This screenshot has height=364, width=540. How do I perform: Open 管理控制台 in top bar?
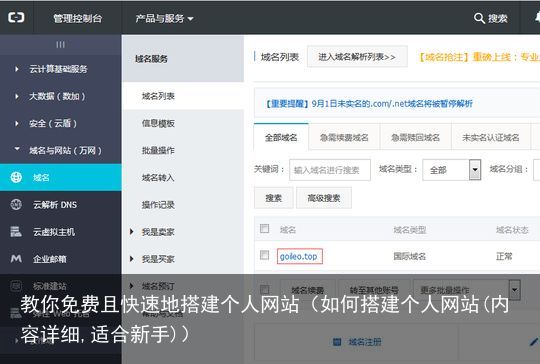coord(77,18)
